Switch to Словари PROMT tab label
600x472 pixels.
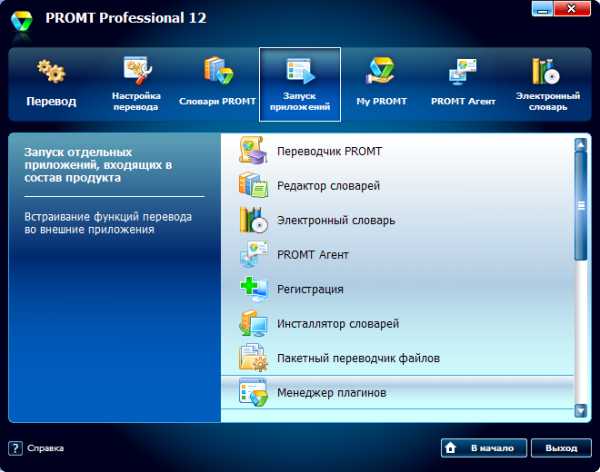(x=217, y=101)
